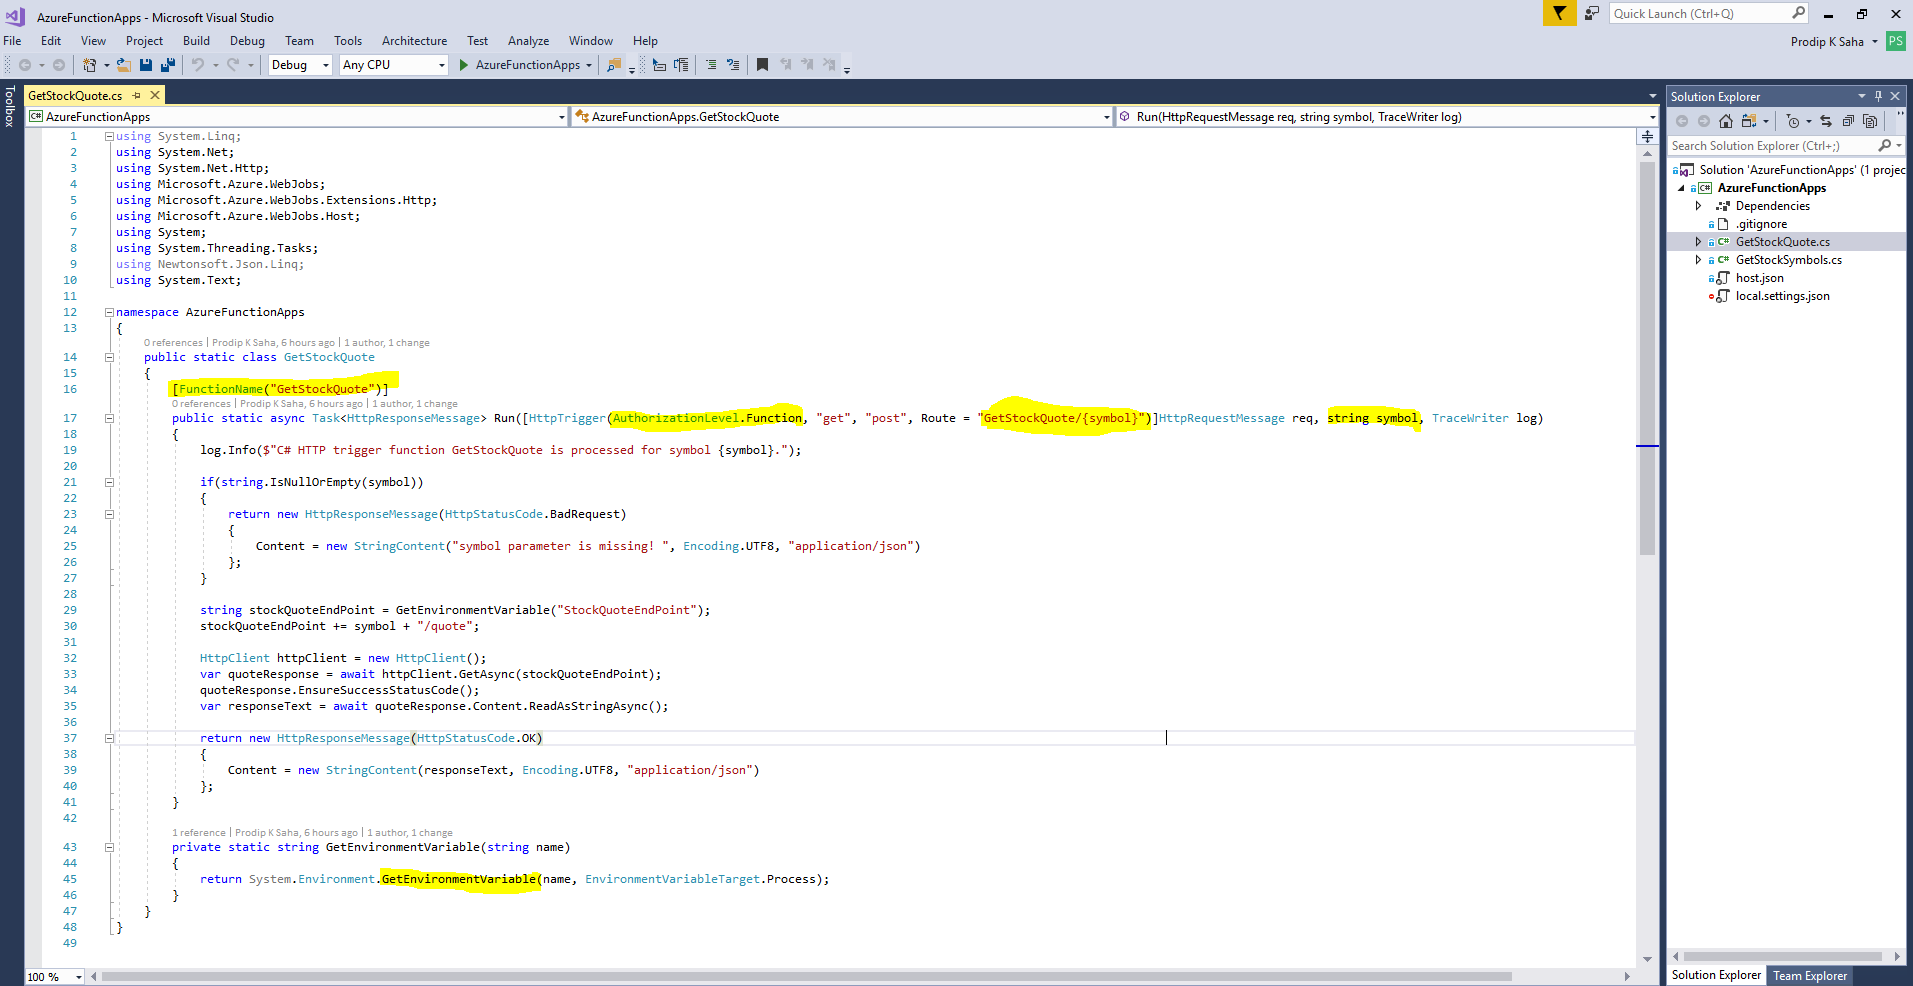Open the feedback icon next to Quick Launch
This screenshot has height=986, width=1913.
(1591, 13)
